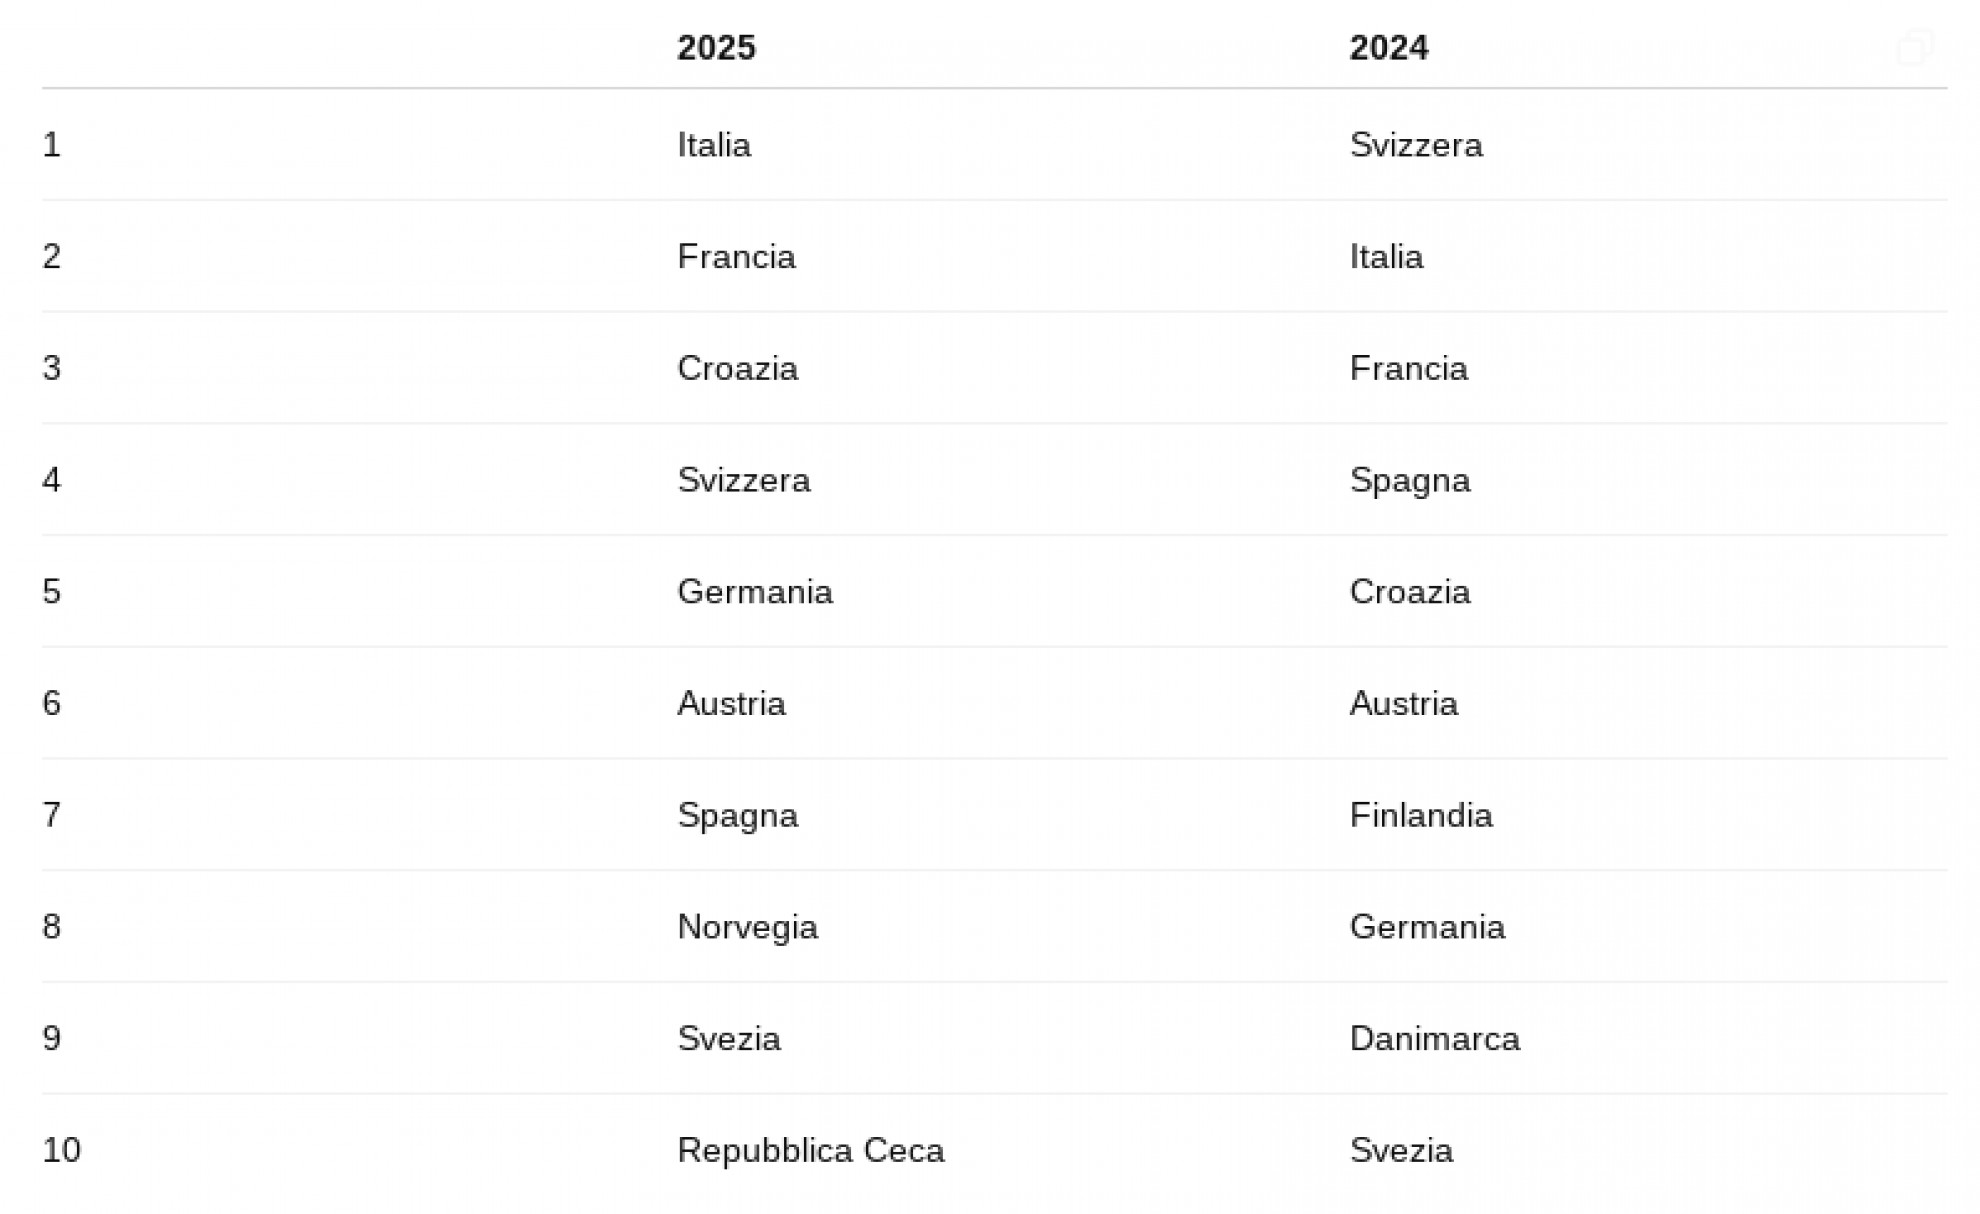Click rank number 1
This screenshot has width=1980, height=1214.
tap(52, 145)
